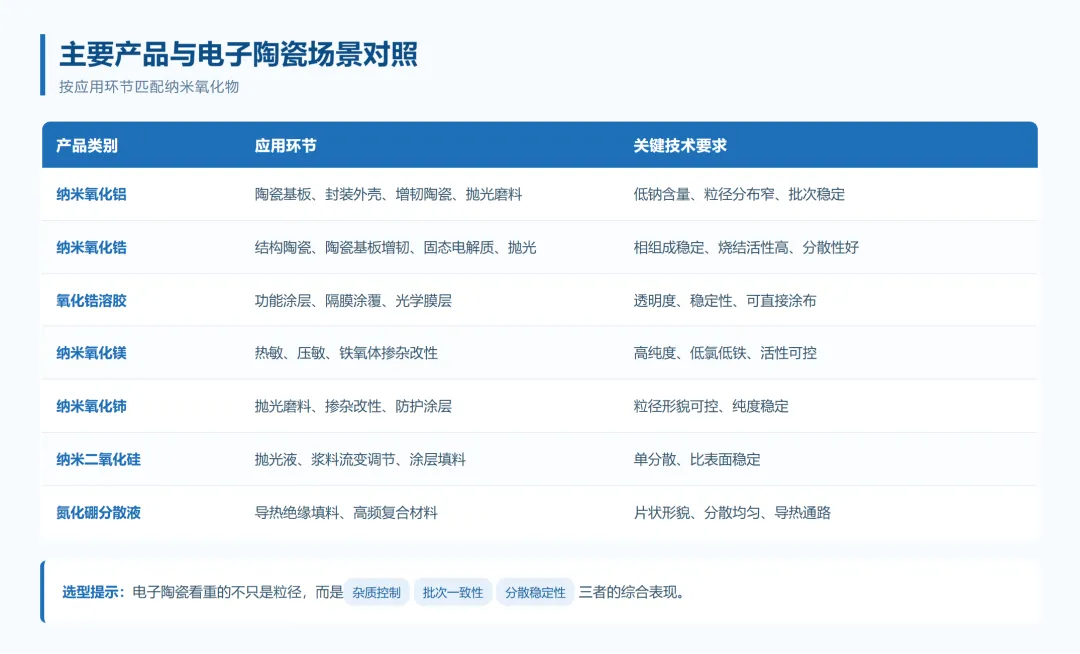Click the cell 单分散、比表面稳定
The width and height of the screenshot is (1080, 654).
click(697, 459)
